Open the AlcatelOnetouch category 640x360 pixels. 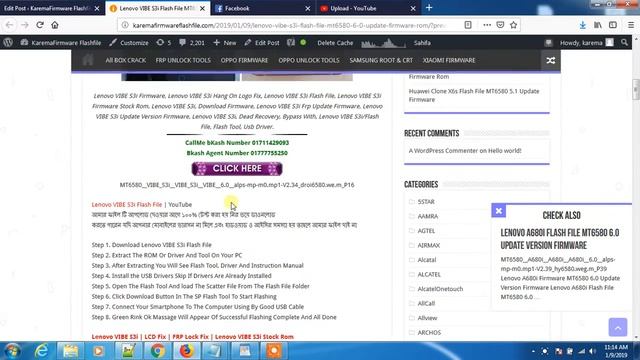(x=440, y=289)
